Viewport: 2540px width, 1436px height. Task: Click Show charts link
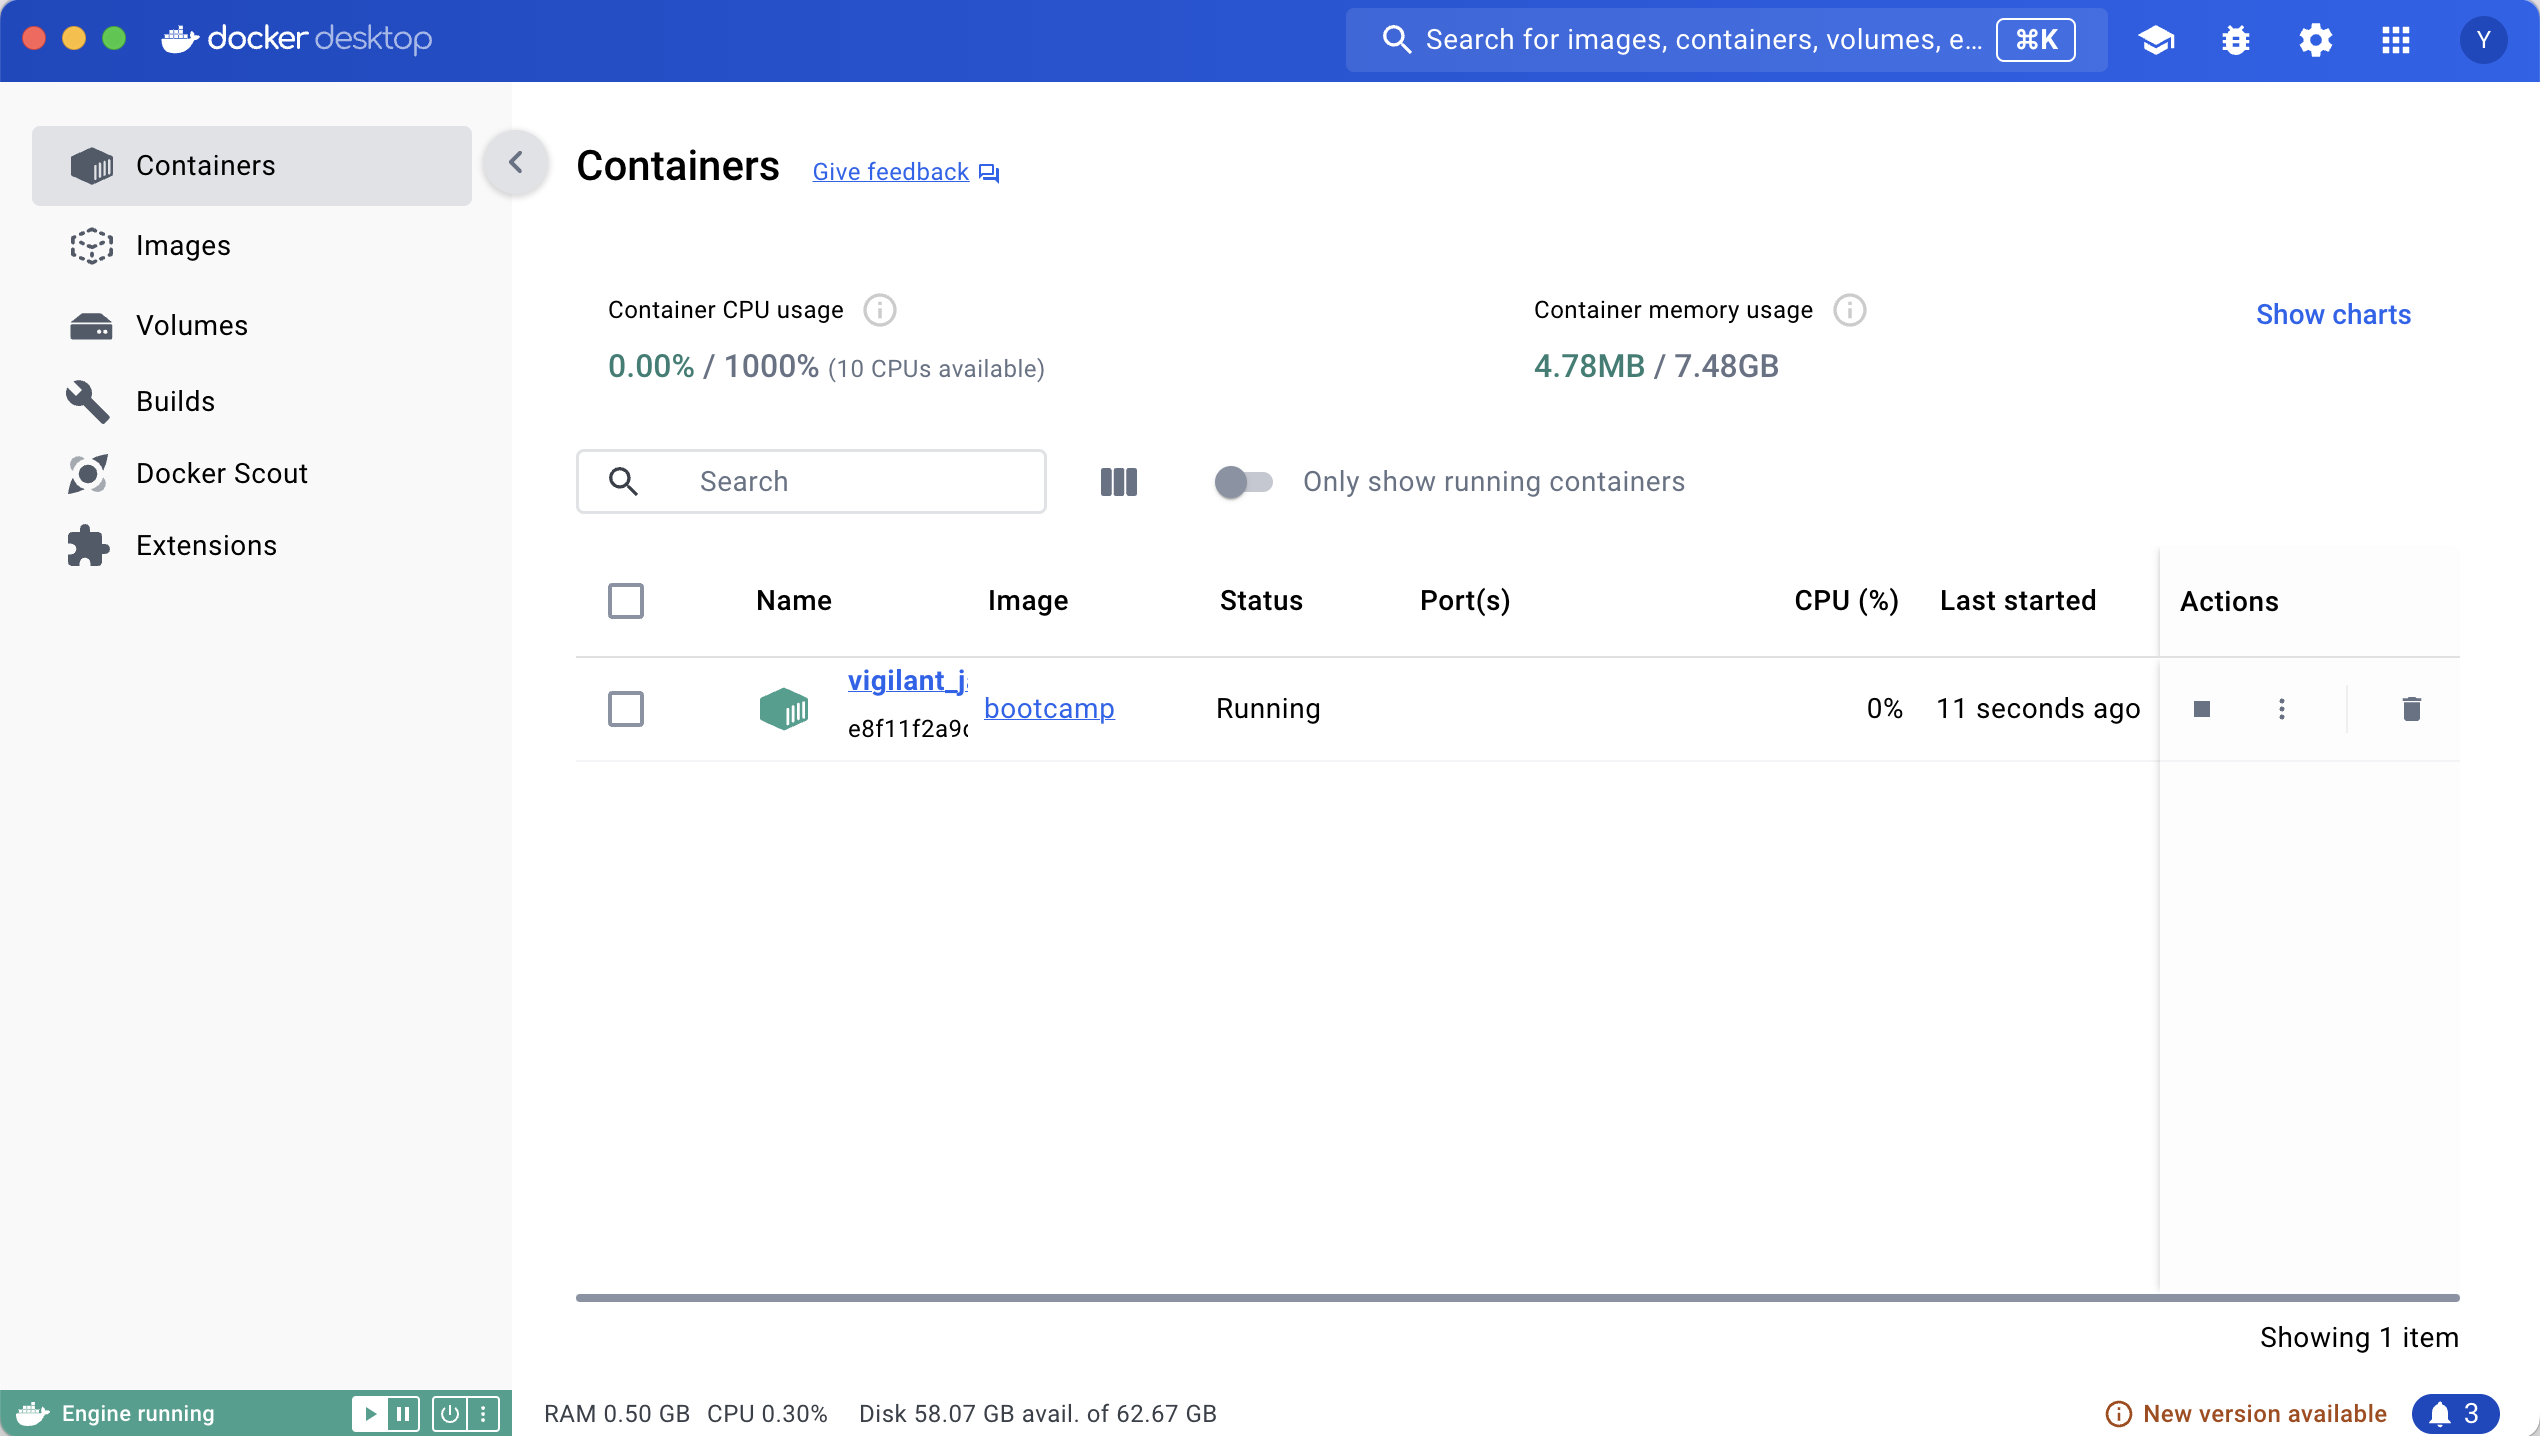point(2333,315)
